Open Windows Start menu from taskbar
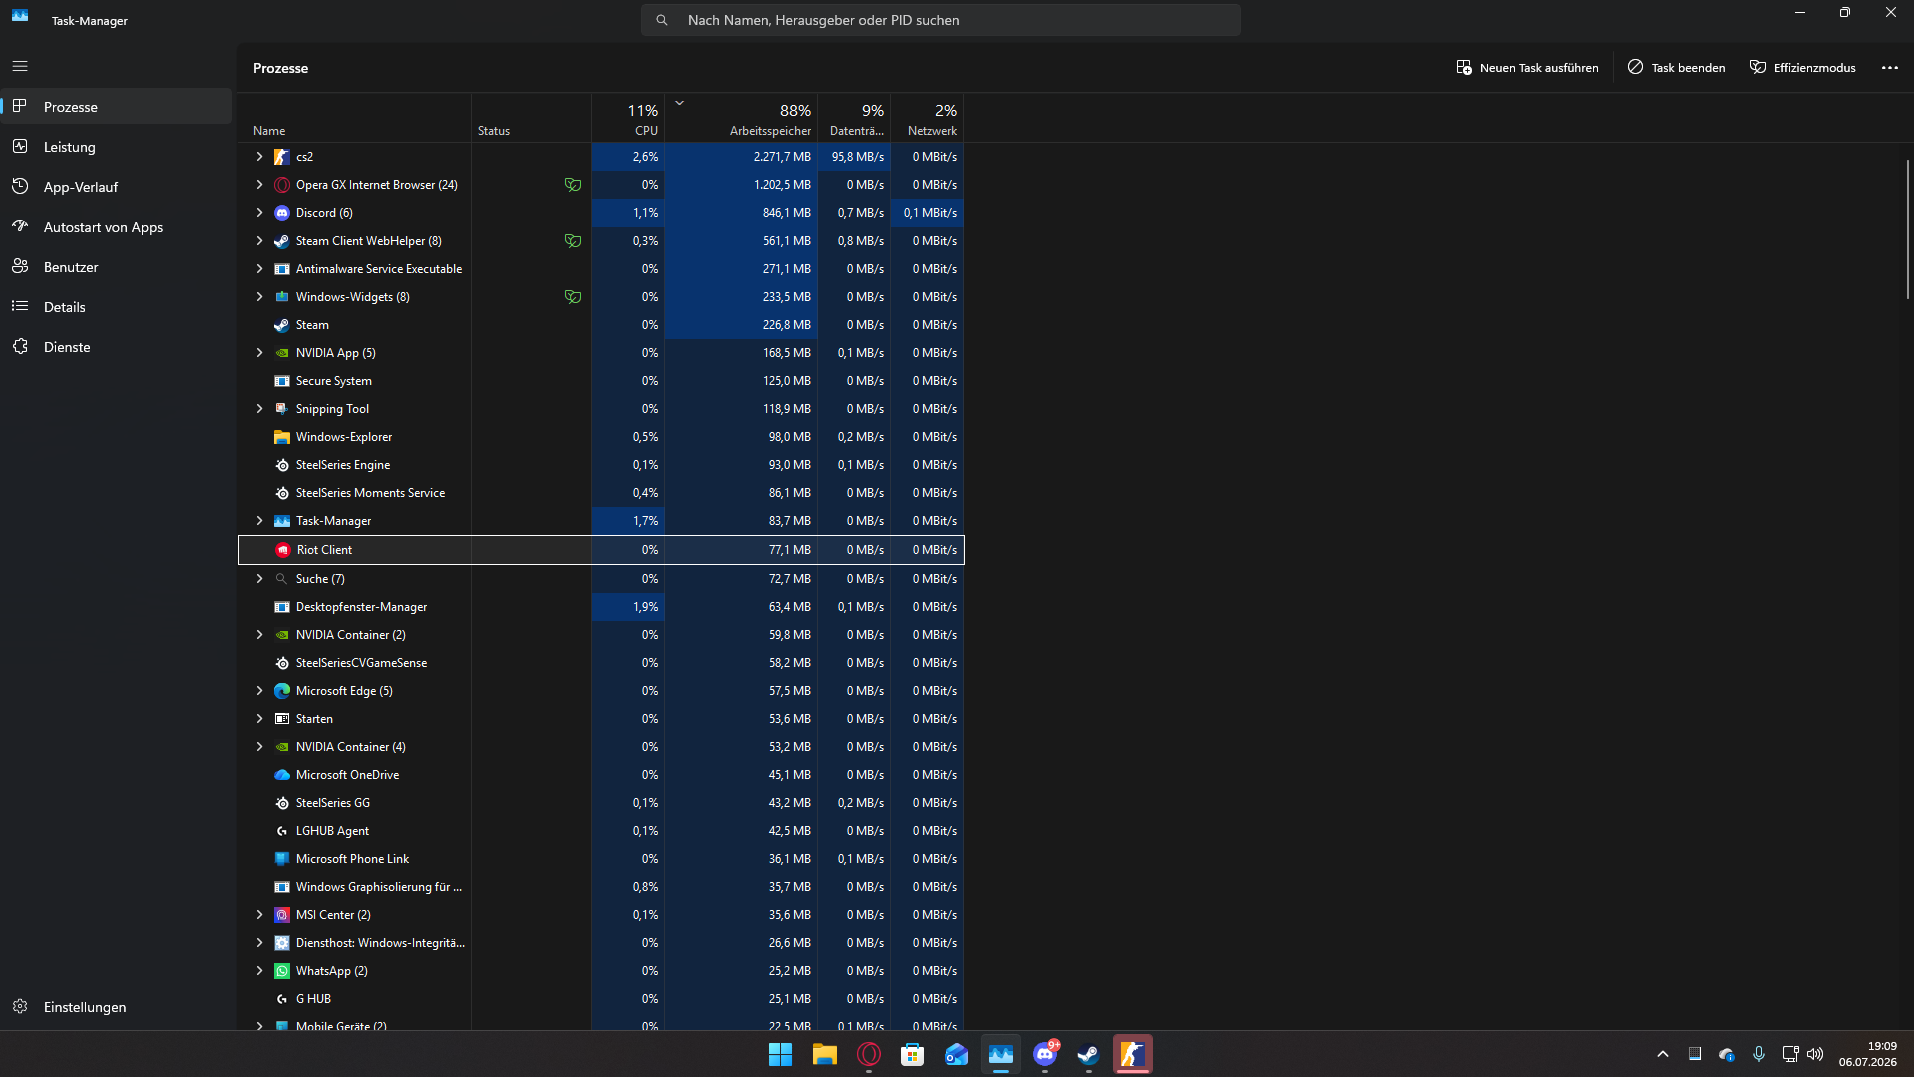Screen dimensions: 1914x1077 781,1054
